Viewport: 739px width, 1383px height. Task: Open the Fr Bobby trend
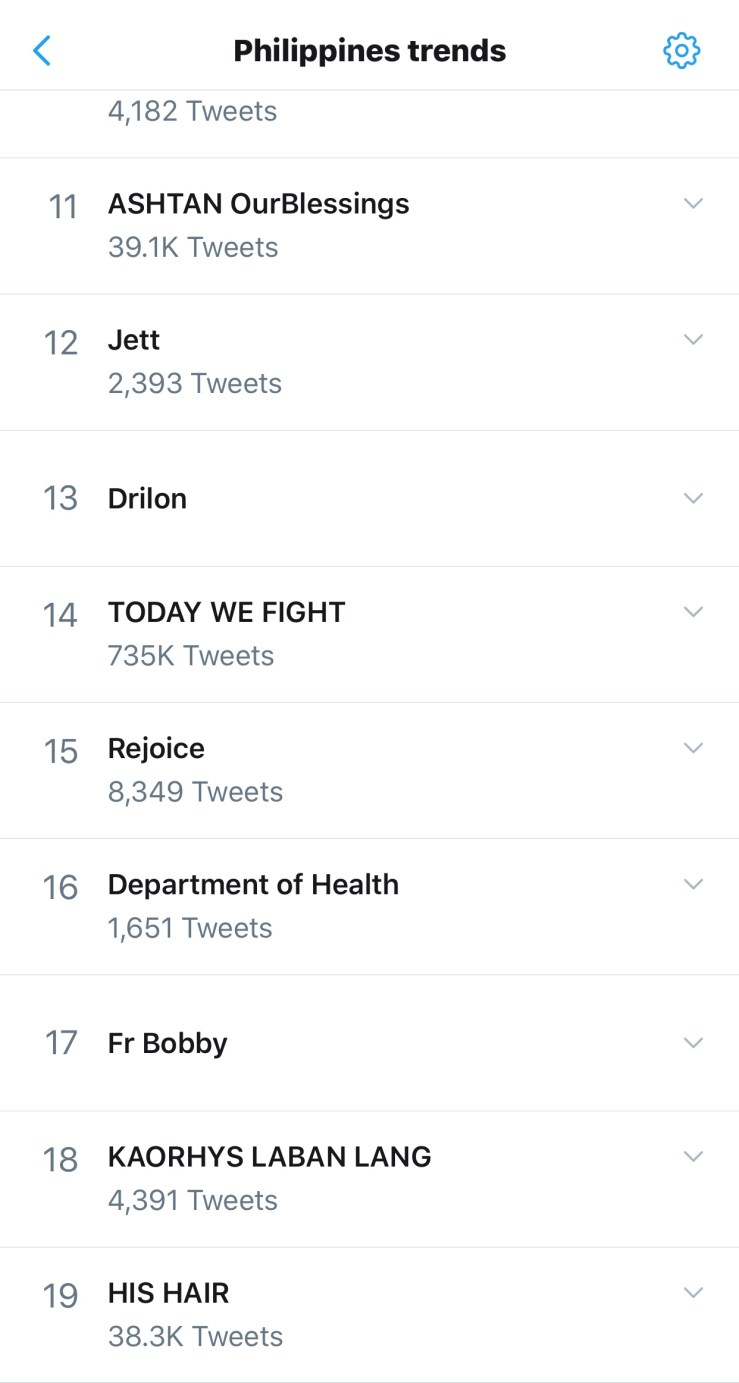click(167, 1043)
